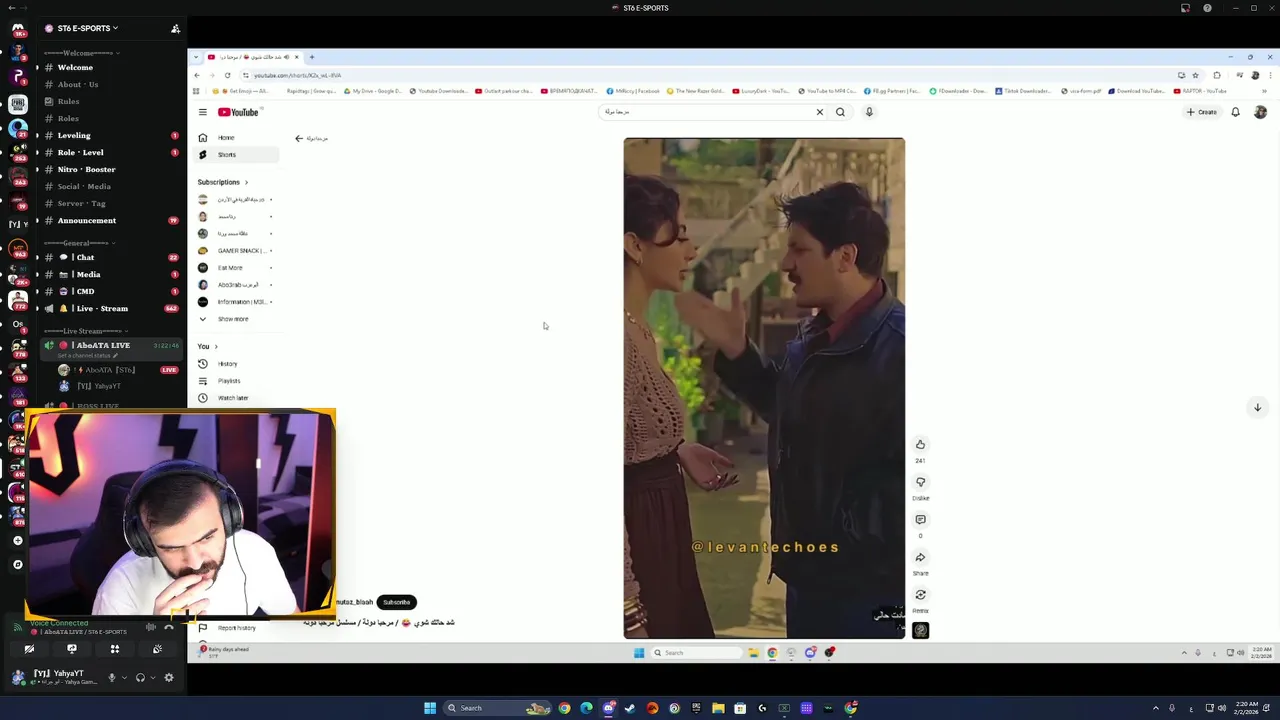The width and height of the screenshot is (1280, 720).
Task: Share your screen in Discord
Action: (x=72, y=649)
